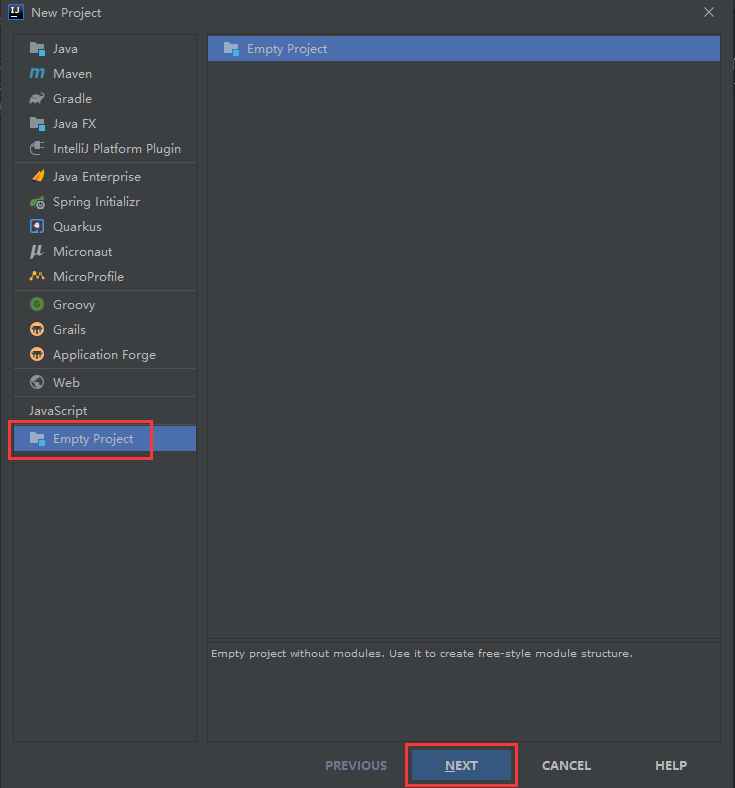Click the Application Forge icon
735x788 pixels.
37,354
